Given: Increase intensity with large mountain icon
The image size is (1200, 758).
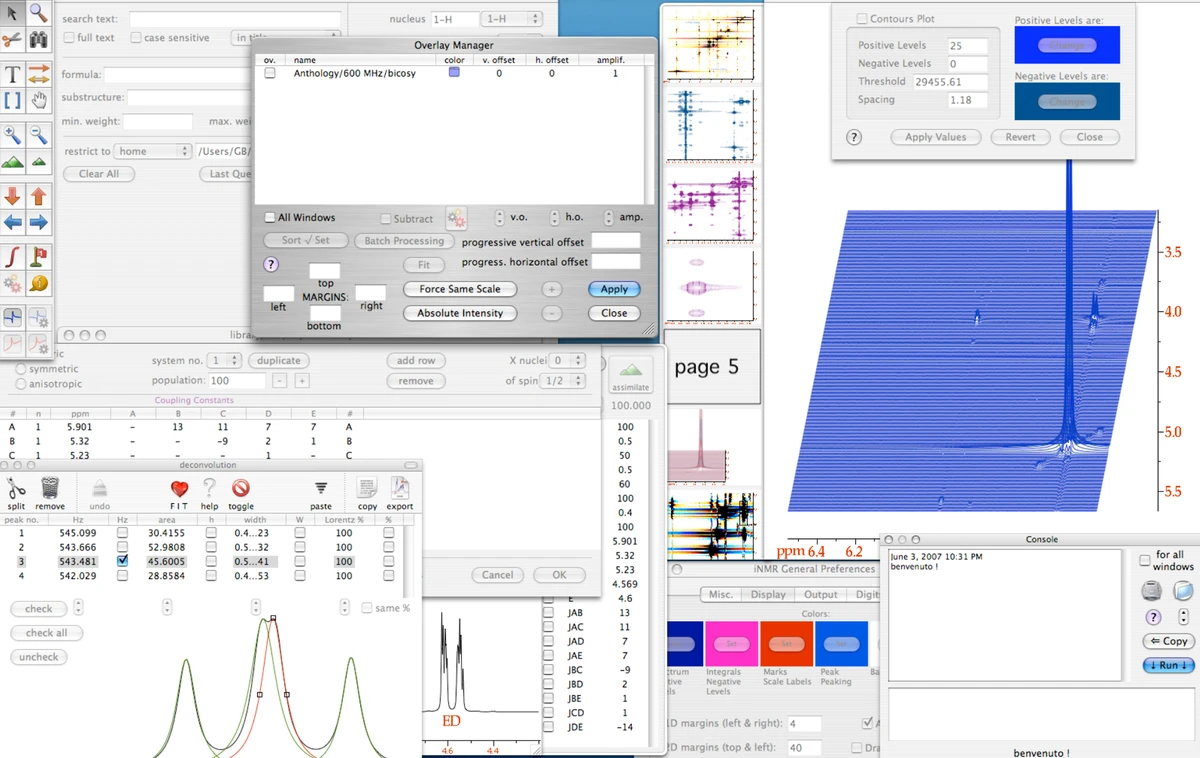Looking at the screenshot, I should pyautogui.click(x=12, y=160).
